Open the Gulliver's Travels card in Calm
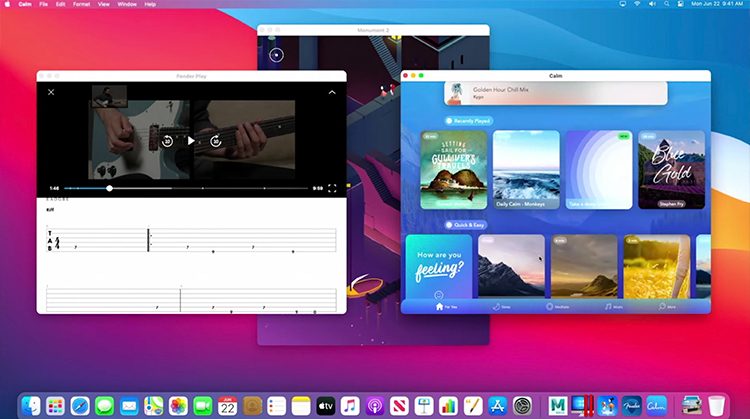The height and width of the screenshot is (419, 750). coord(453,170)
